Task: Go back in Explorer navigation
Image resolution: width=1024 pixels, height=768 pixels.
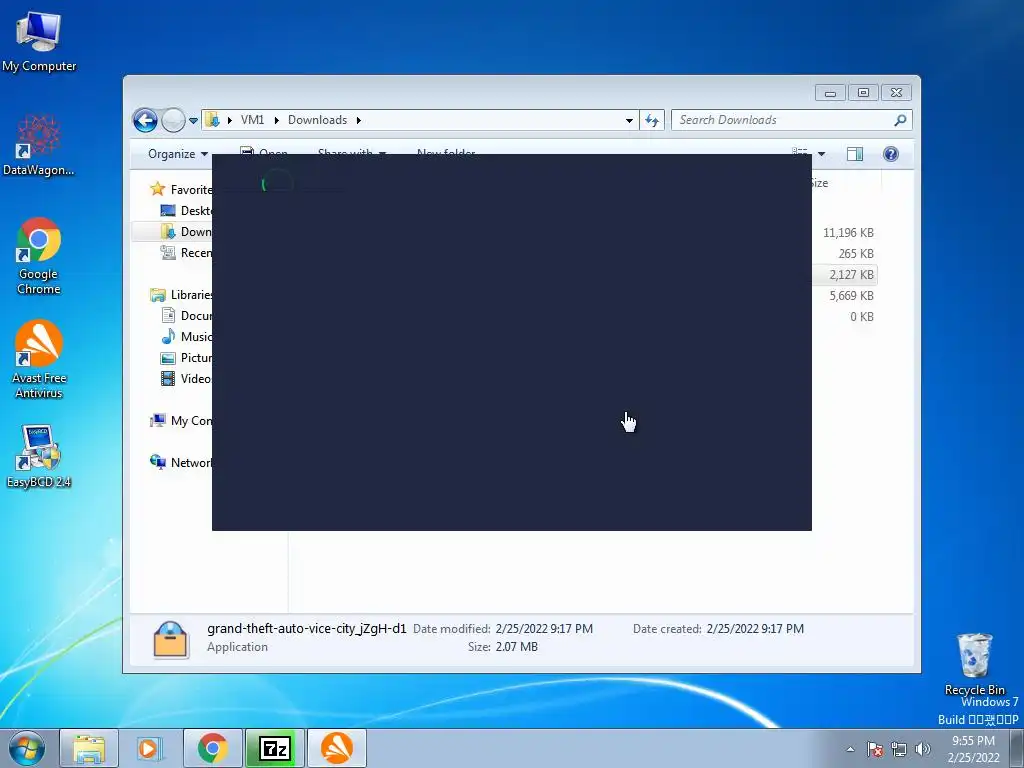Action: tap(145, 120)
